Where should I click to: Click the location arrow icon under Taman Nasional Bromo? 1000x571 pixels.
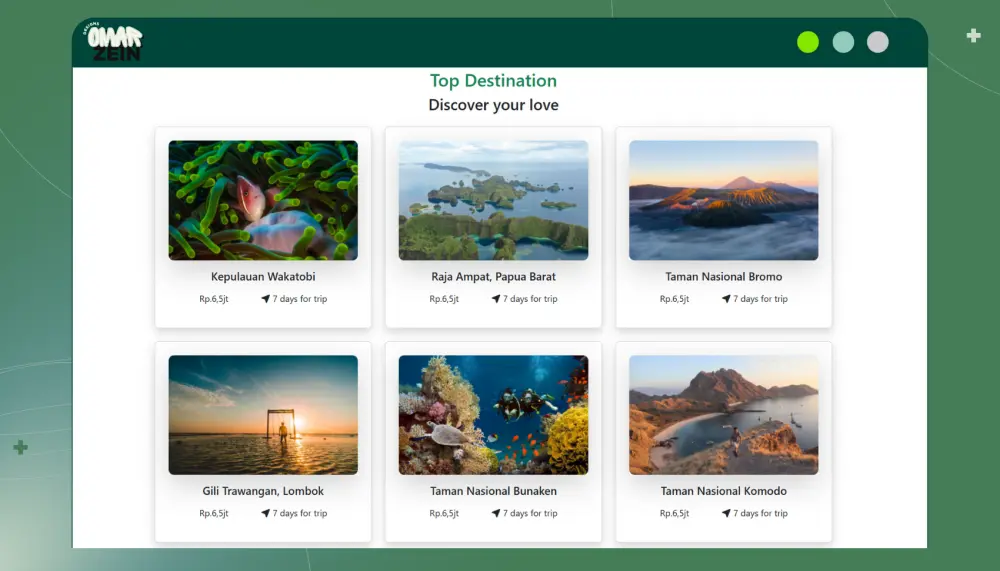[x=726, y=299]
